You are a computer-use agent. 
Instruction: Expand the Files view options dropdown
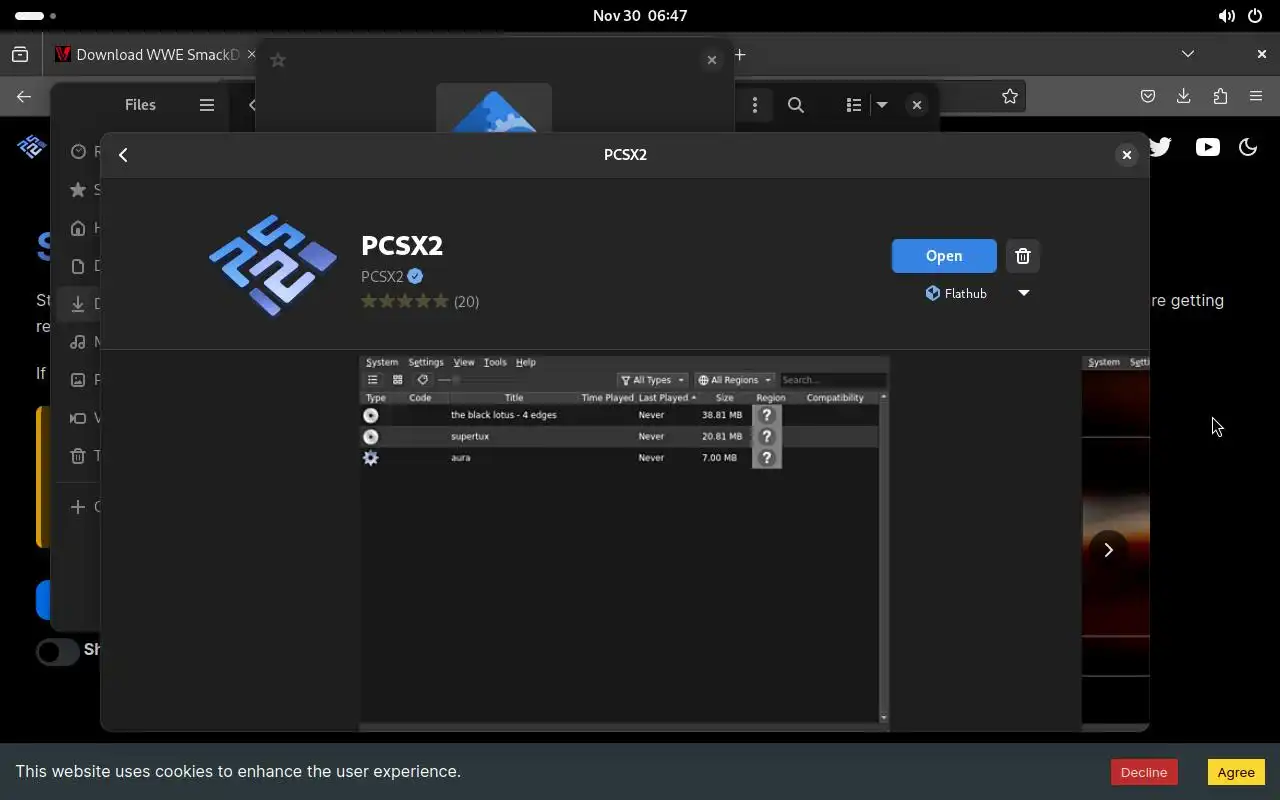click(x=882, y=105)
